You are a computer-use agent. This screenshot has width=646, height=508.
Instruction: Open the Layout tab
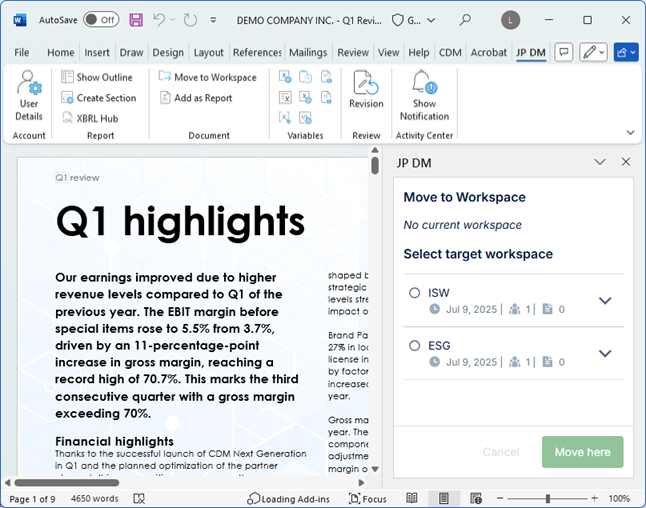pos(208,52)
